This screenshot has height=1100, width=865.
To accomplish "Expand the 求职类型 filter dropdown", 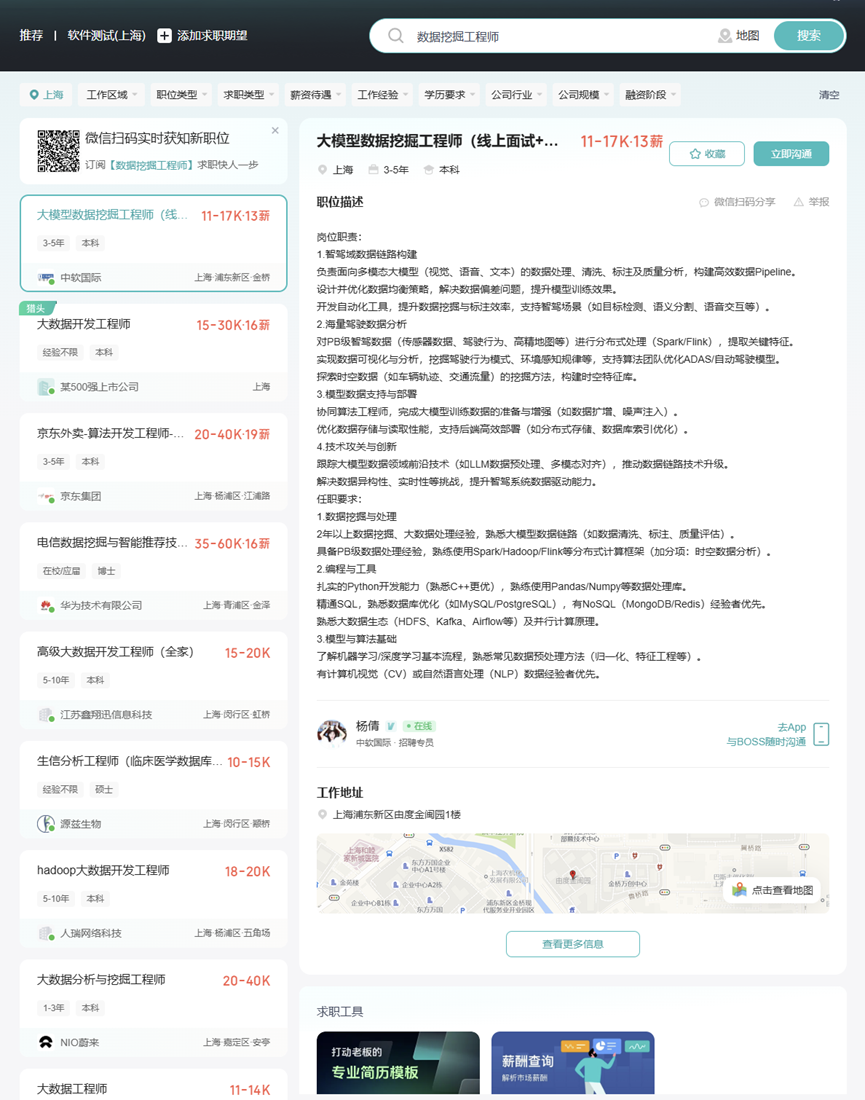I will point(248,95).
